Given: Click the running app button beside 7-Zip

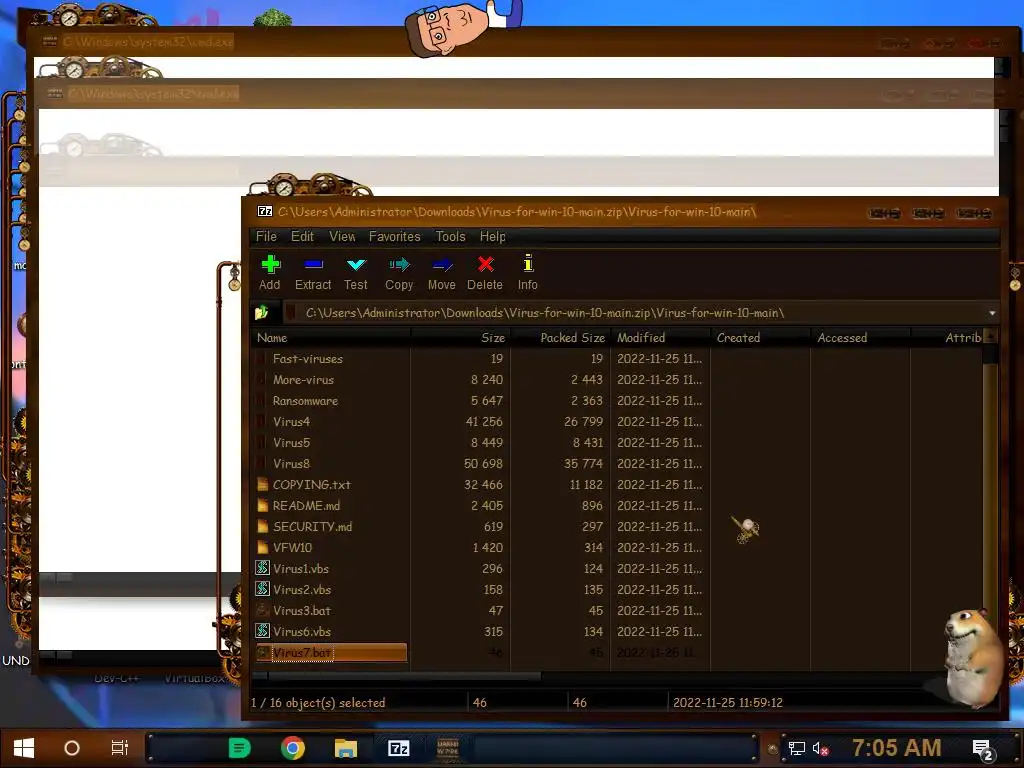Looking at the screenshot, I should [x=448, y=748].
